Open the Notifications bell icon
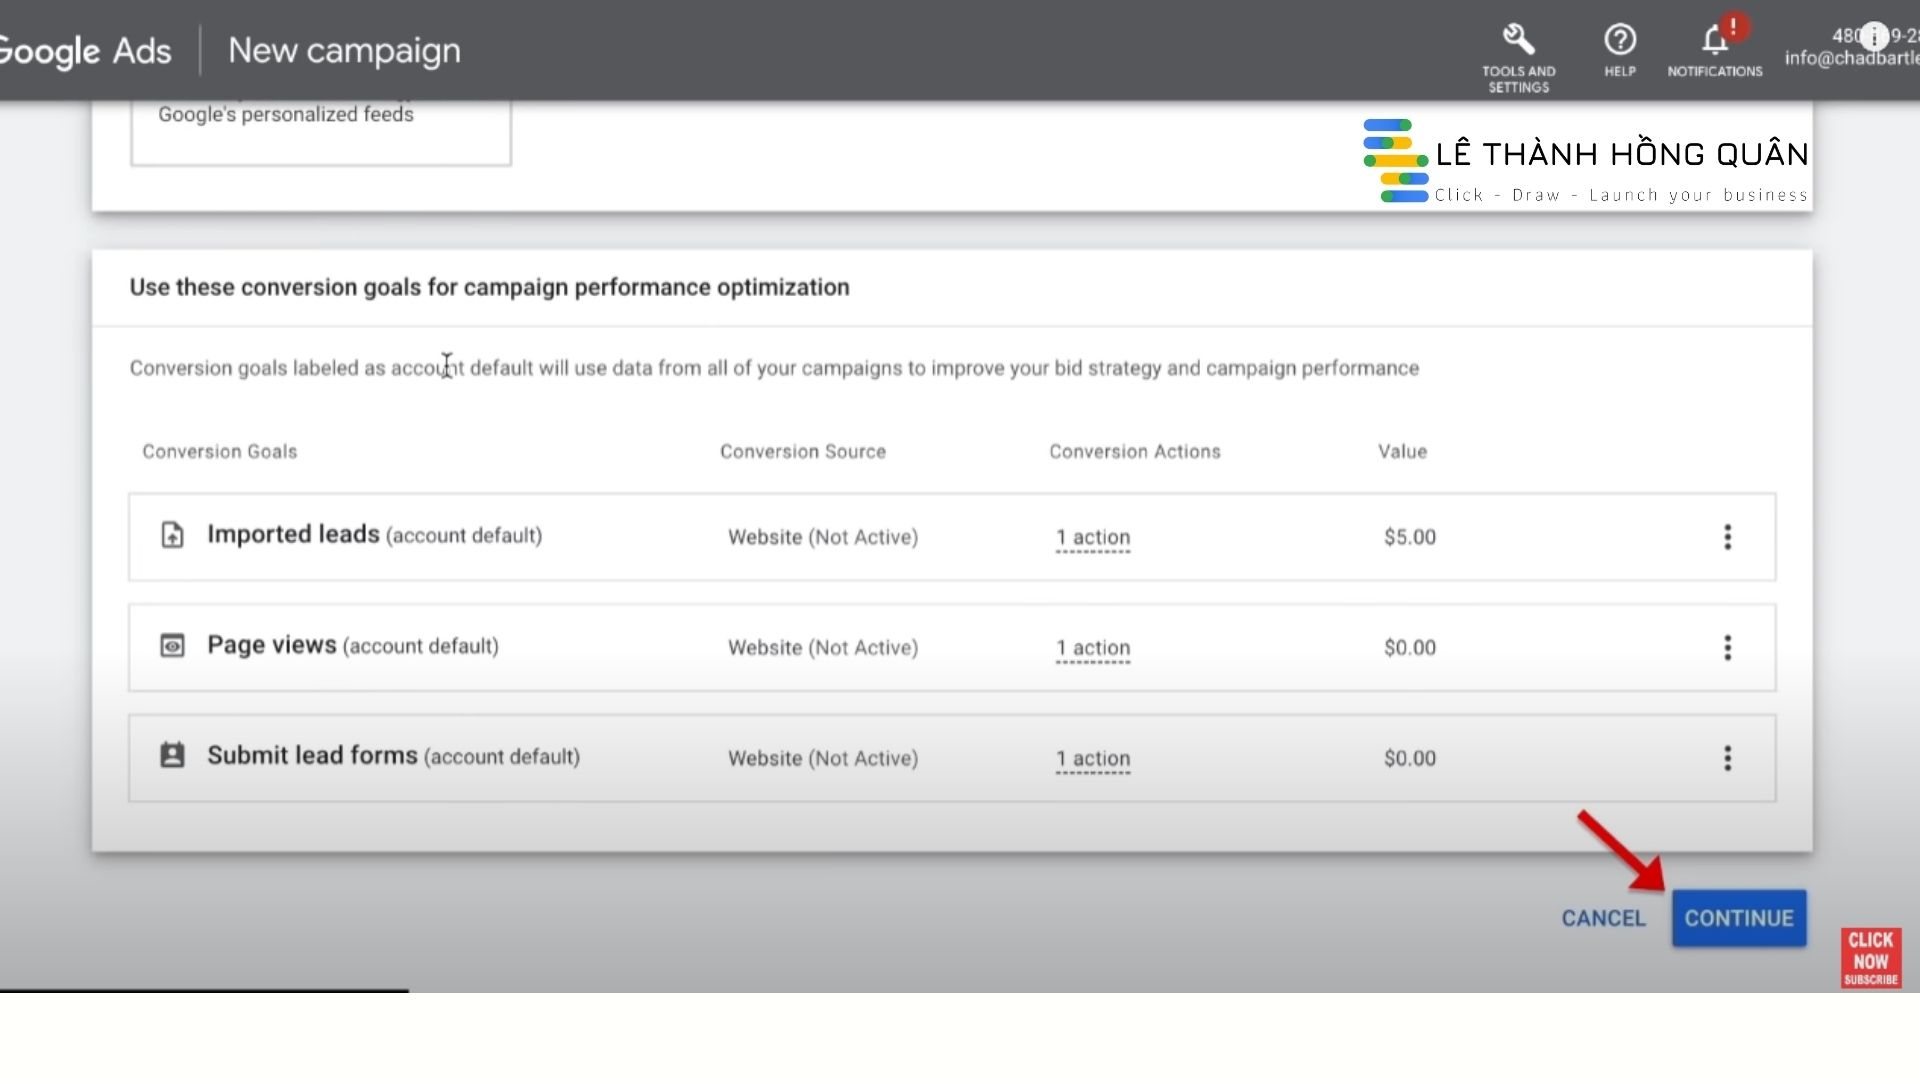The width and height of the screenshot is (1920, 1080). [1714, 41]
